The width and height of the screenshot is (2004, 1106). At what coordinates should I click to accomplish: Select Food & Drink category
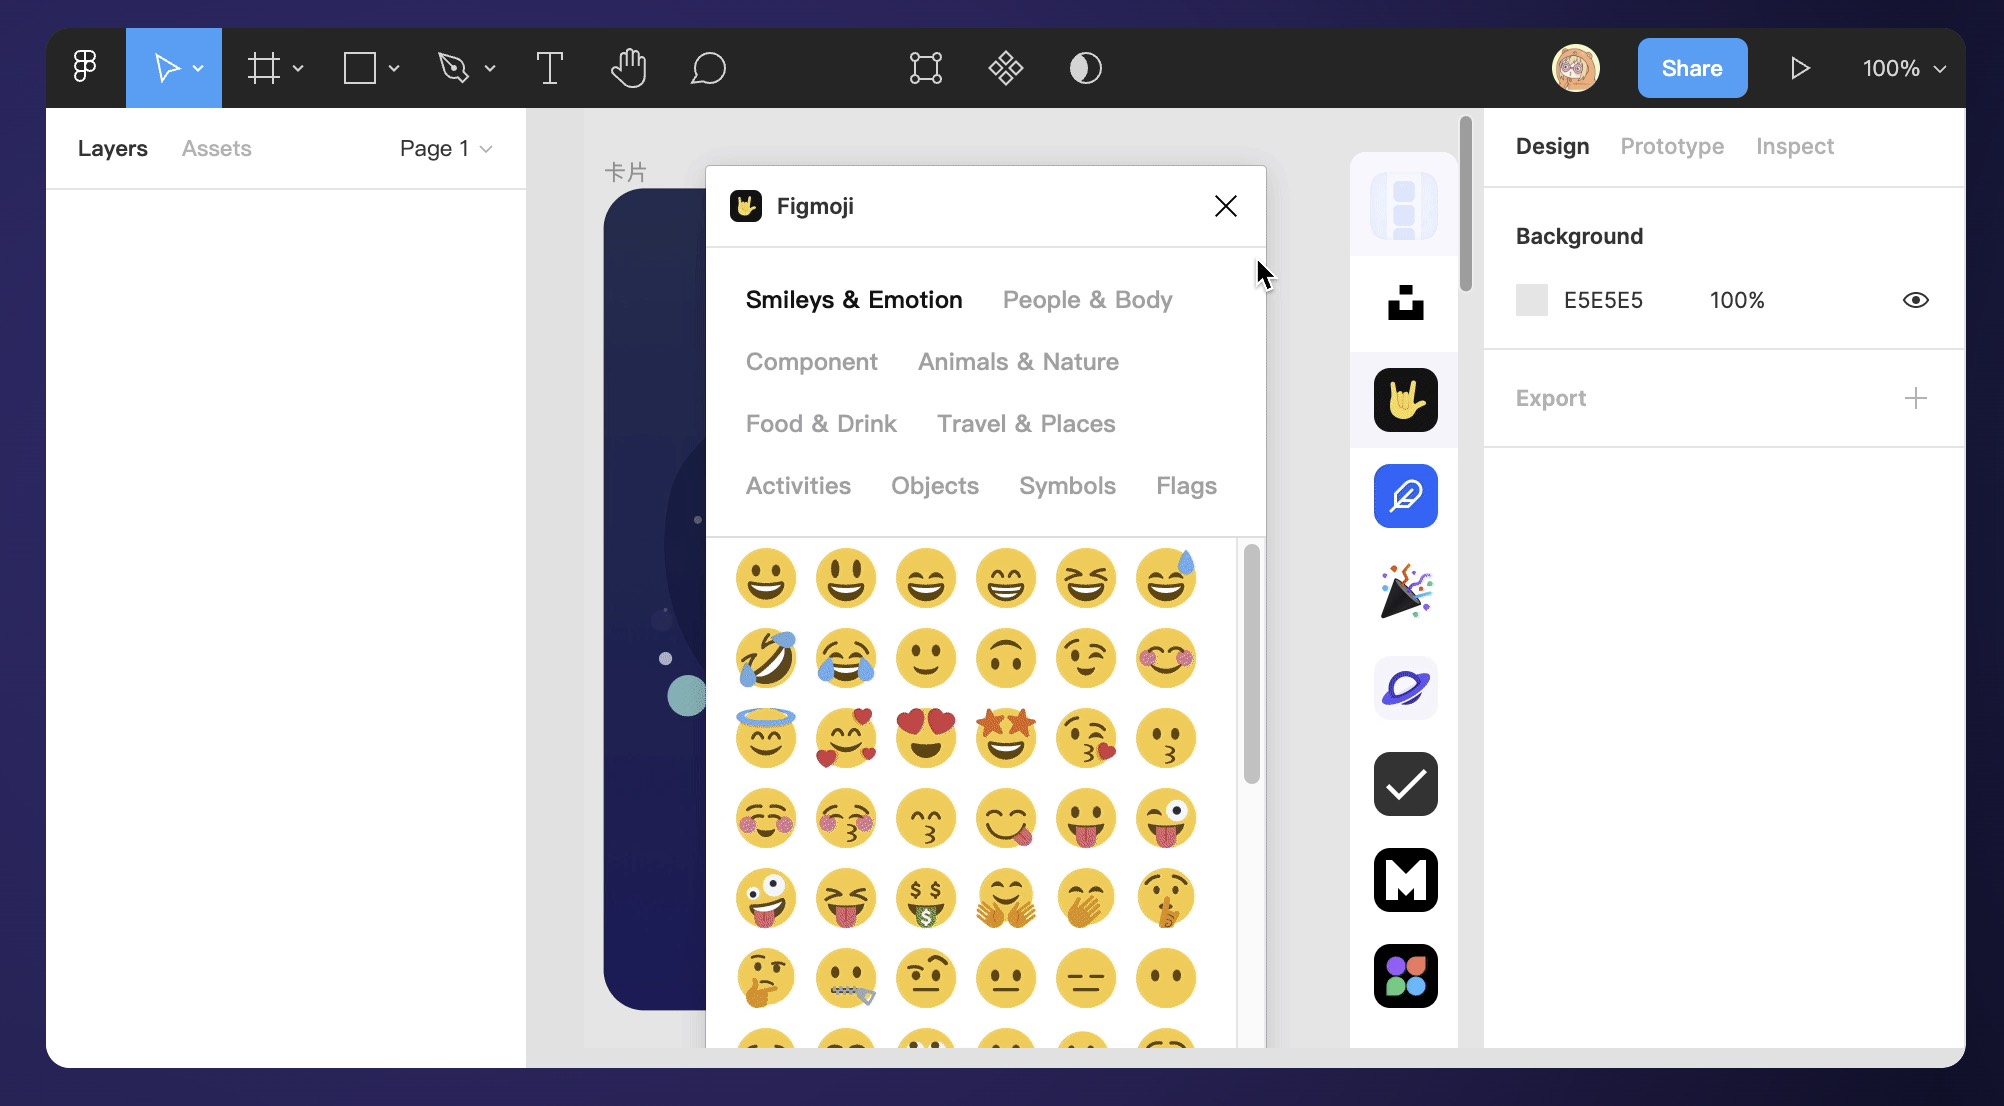[821, 424]
